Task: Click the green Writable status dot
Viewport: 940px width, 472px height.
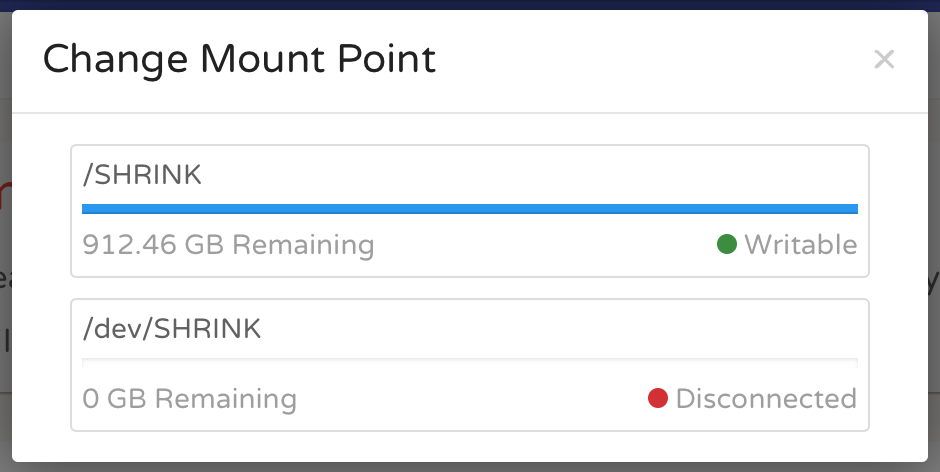Action: coord(727,244)
